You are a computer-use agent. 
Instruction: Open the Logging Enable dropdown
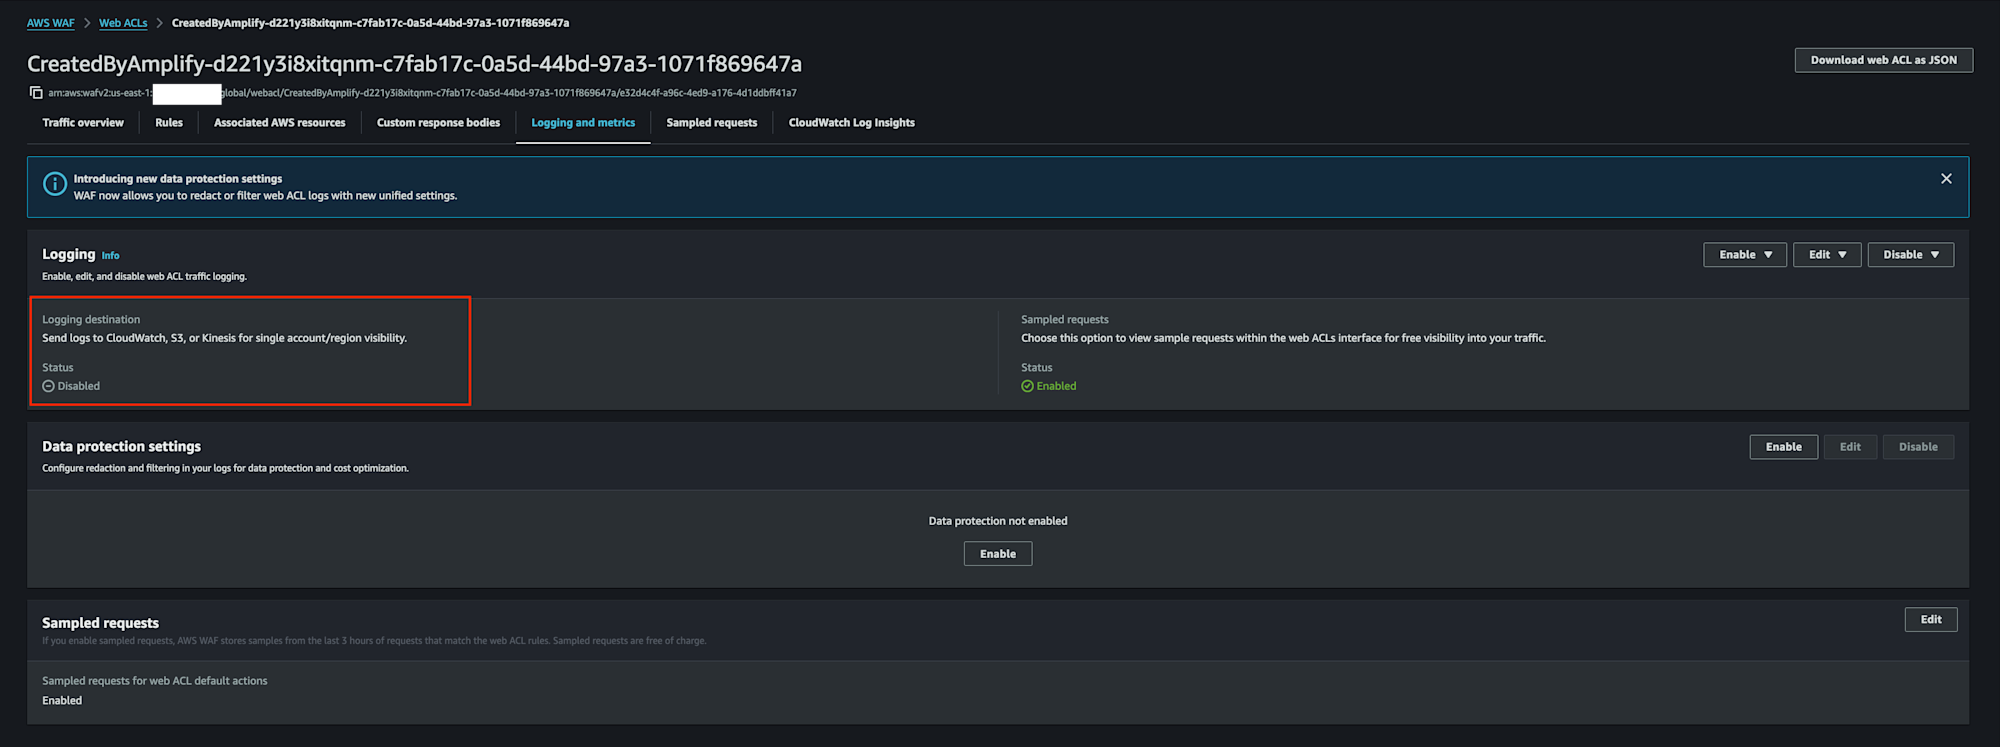tap(1744, 255)
